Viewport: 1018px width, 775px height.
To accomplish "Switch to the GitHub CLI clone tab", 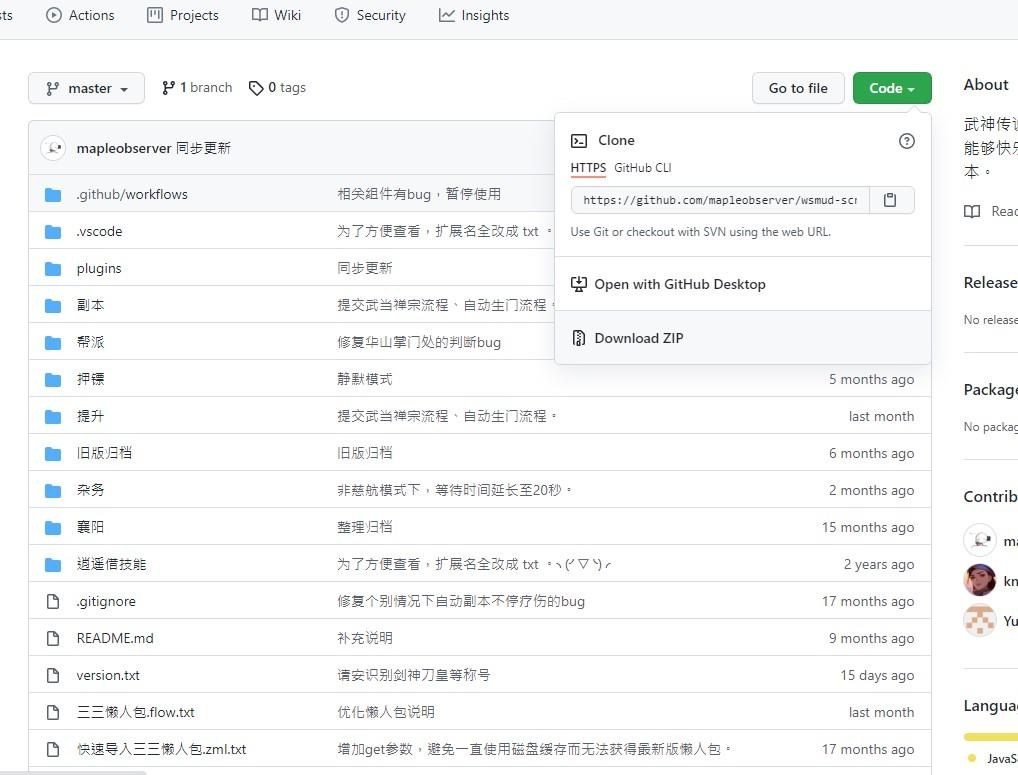I will pyautogui.click(x=642, y=168).
